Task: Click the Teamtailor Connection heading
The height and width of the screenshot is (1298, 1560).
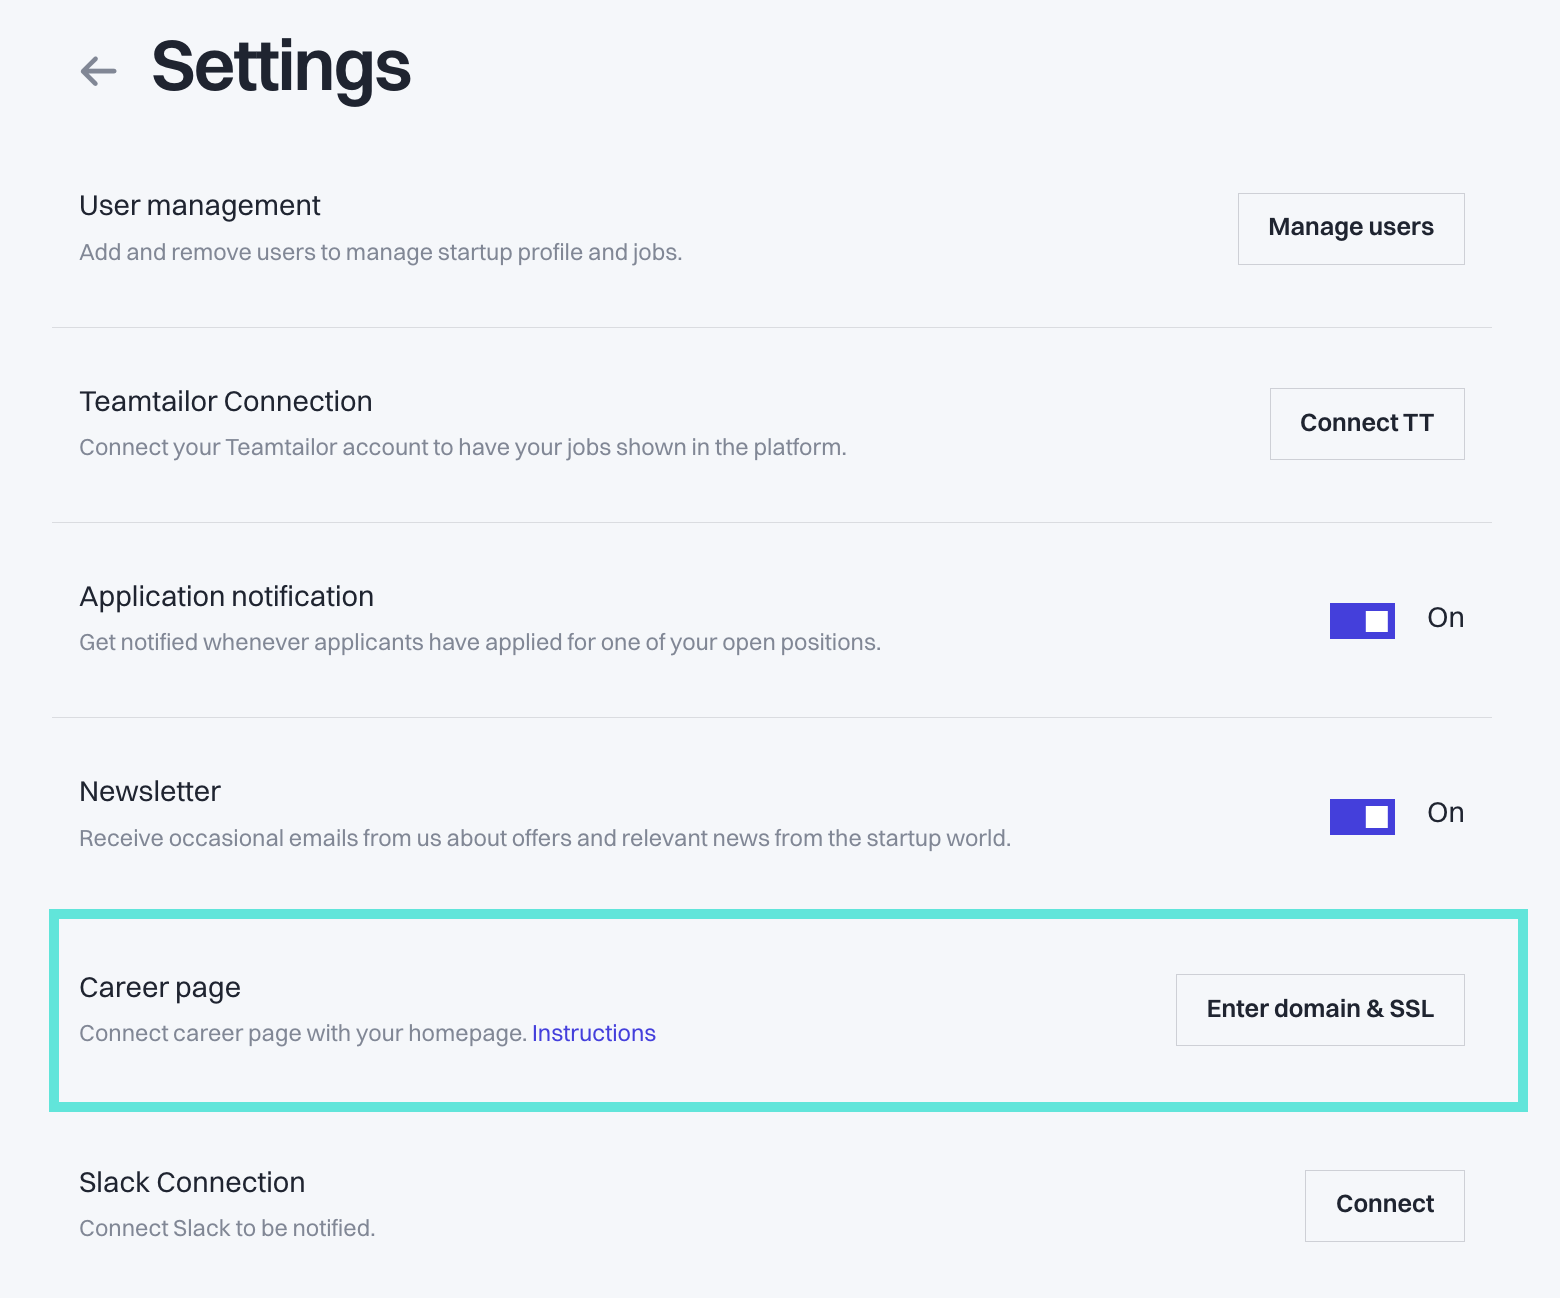Action: tap(225, 401)
